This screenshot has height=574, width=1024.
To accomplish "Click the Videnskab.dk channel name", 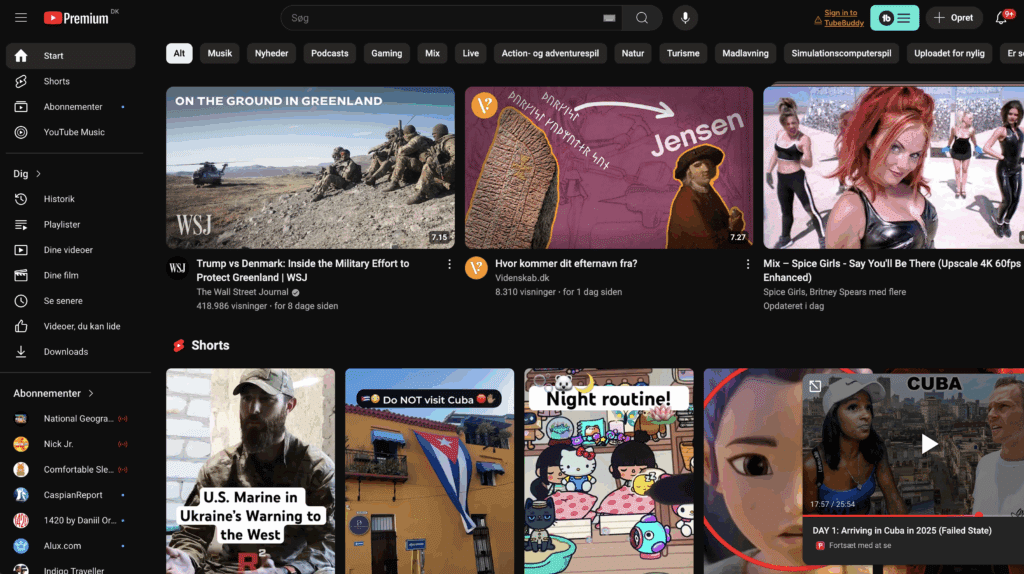I will 522,278.
